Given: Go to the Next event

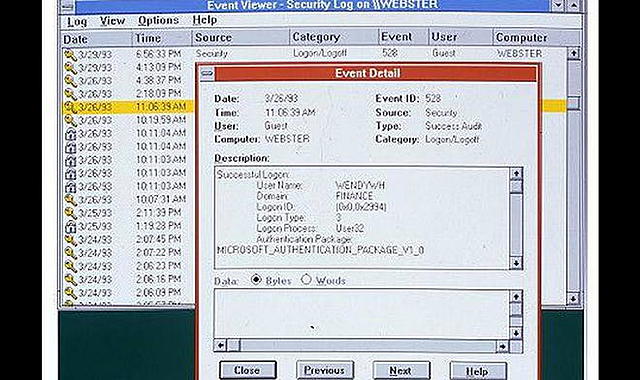Looking at the screenshot, I should pyautogui.click(x=401, y=370).
